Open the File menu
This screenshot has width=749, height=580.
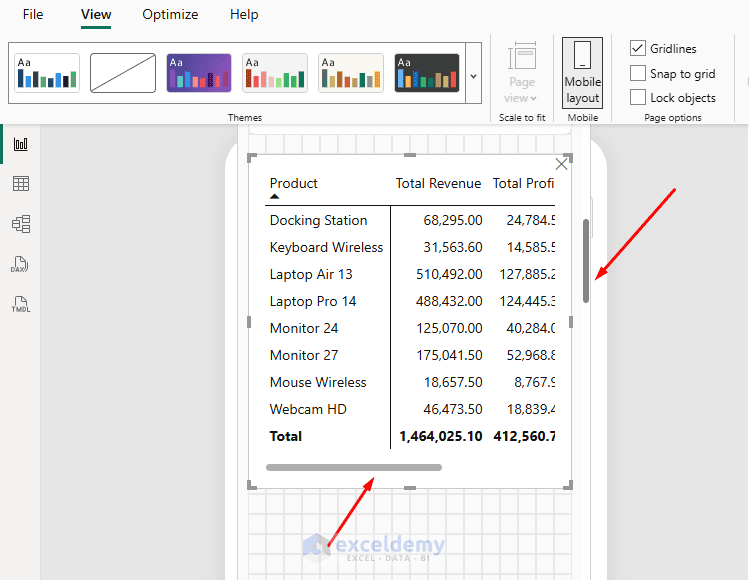33,14
